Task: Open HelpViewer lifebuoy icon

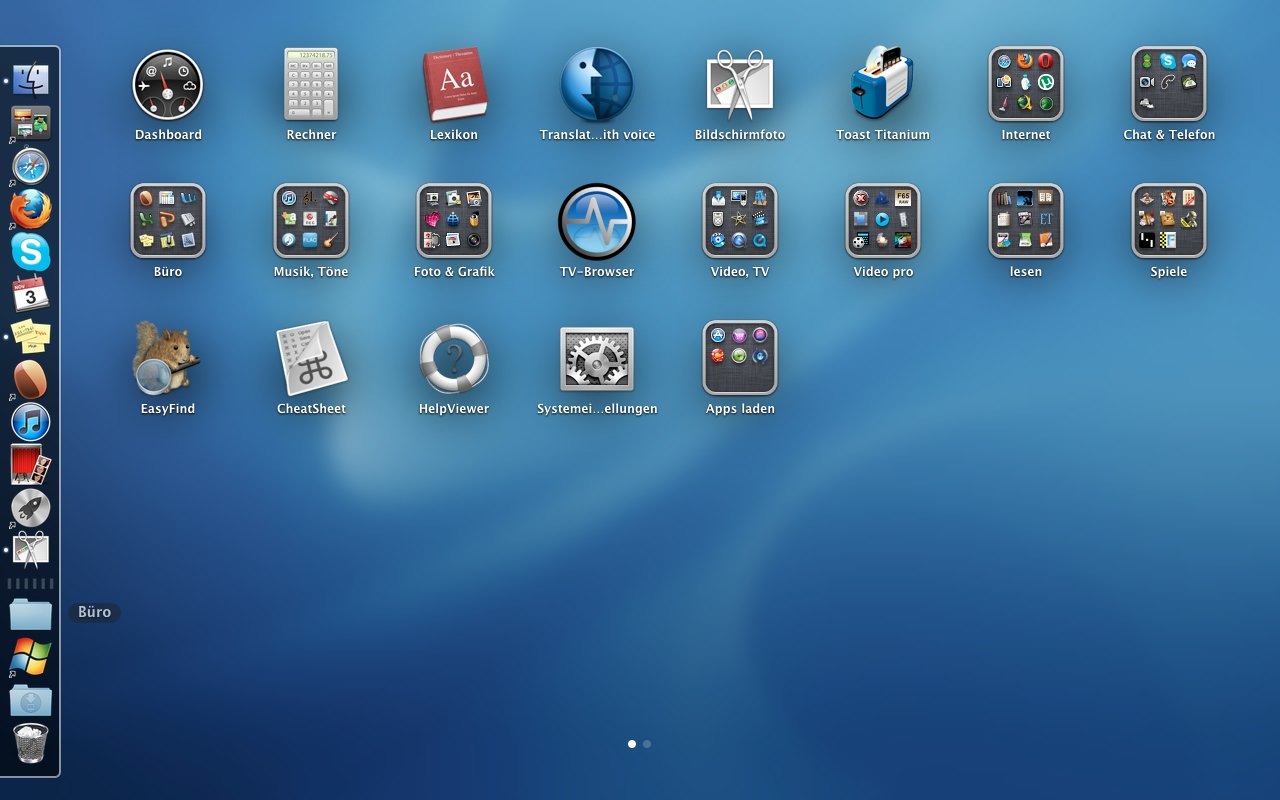Action: 454,358
